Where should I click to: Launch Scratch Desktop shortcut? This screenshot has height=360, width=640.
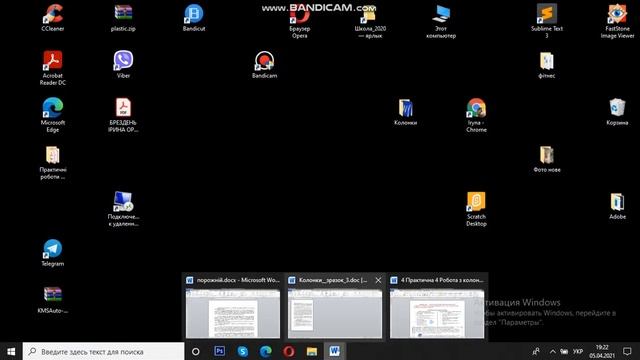click(476, 209)
